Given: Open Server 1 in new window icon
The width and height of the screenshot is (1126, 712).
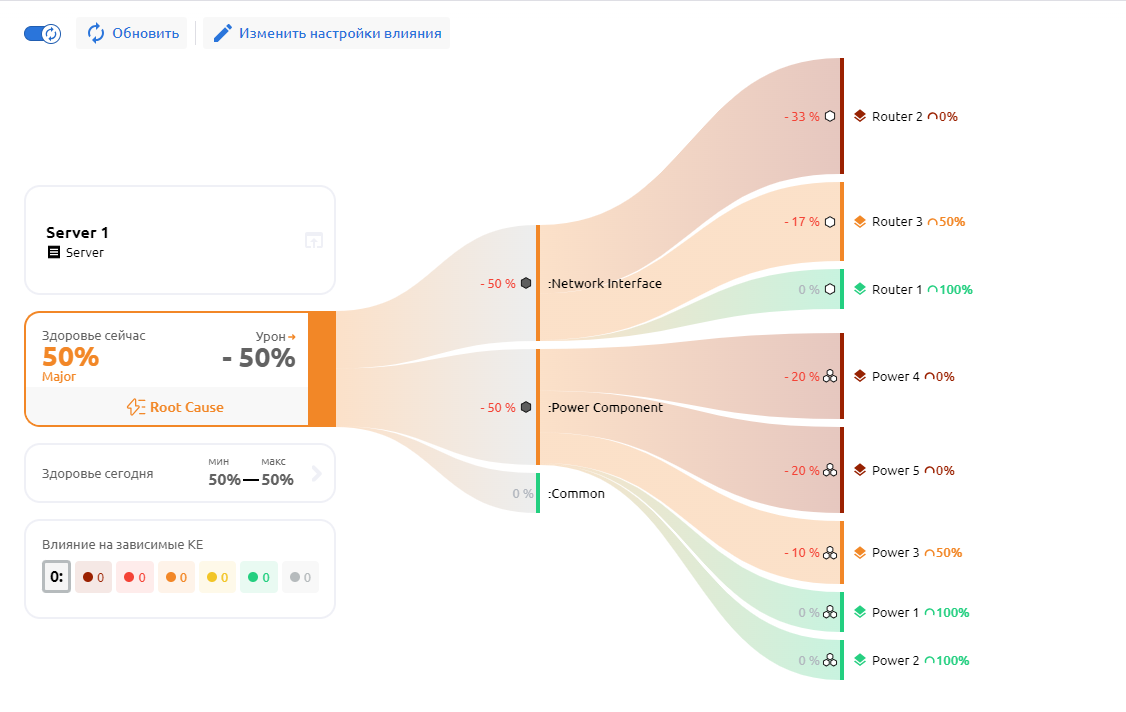Looking at the screenshot, I should (313, 240).
